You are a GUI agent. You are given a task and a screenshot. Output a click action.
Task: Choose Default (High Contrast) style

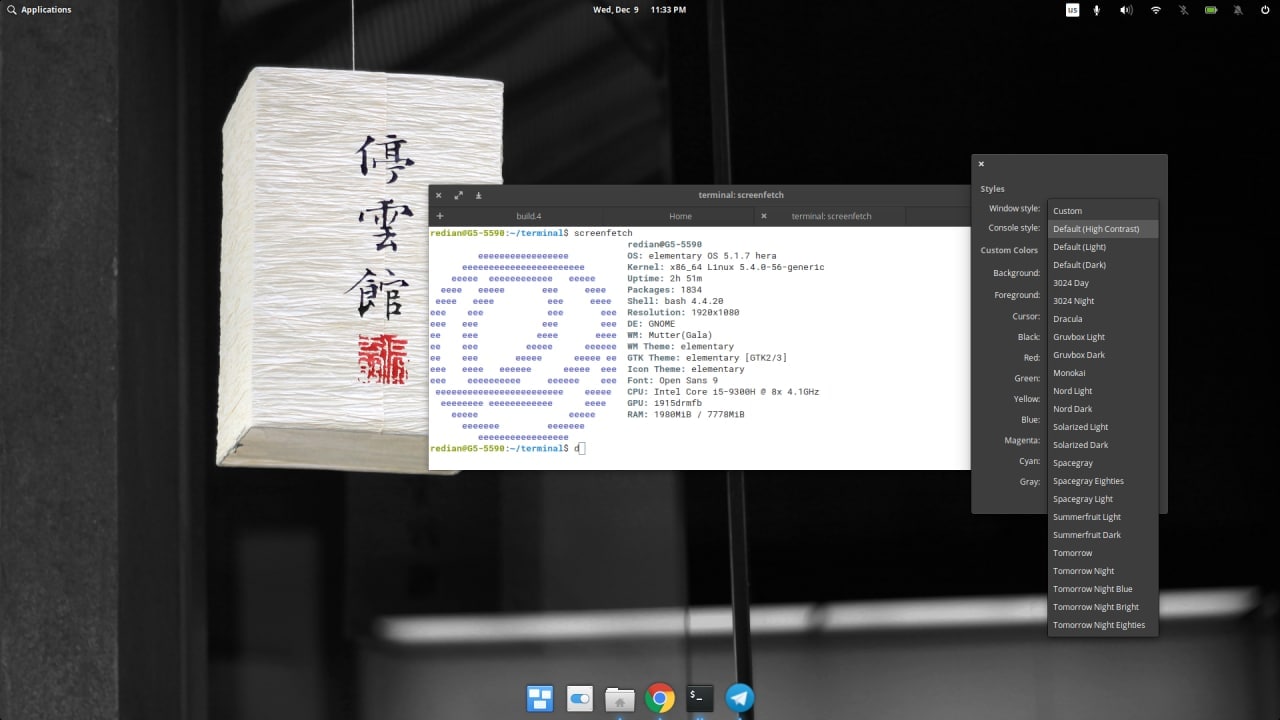[x=1103, y=229]
